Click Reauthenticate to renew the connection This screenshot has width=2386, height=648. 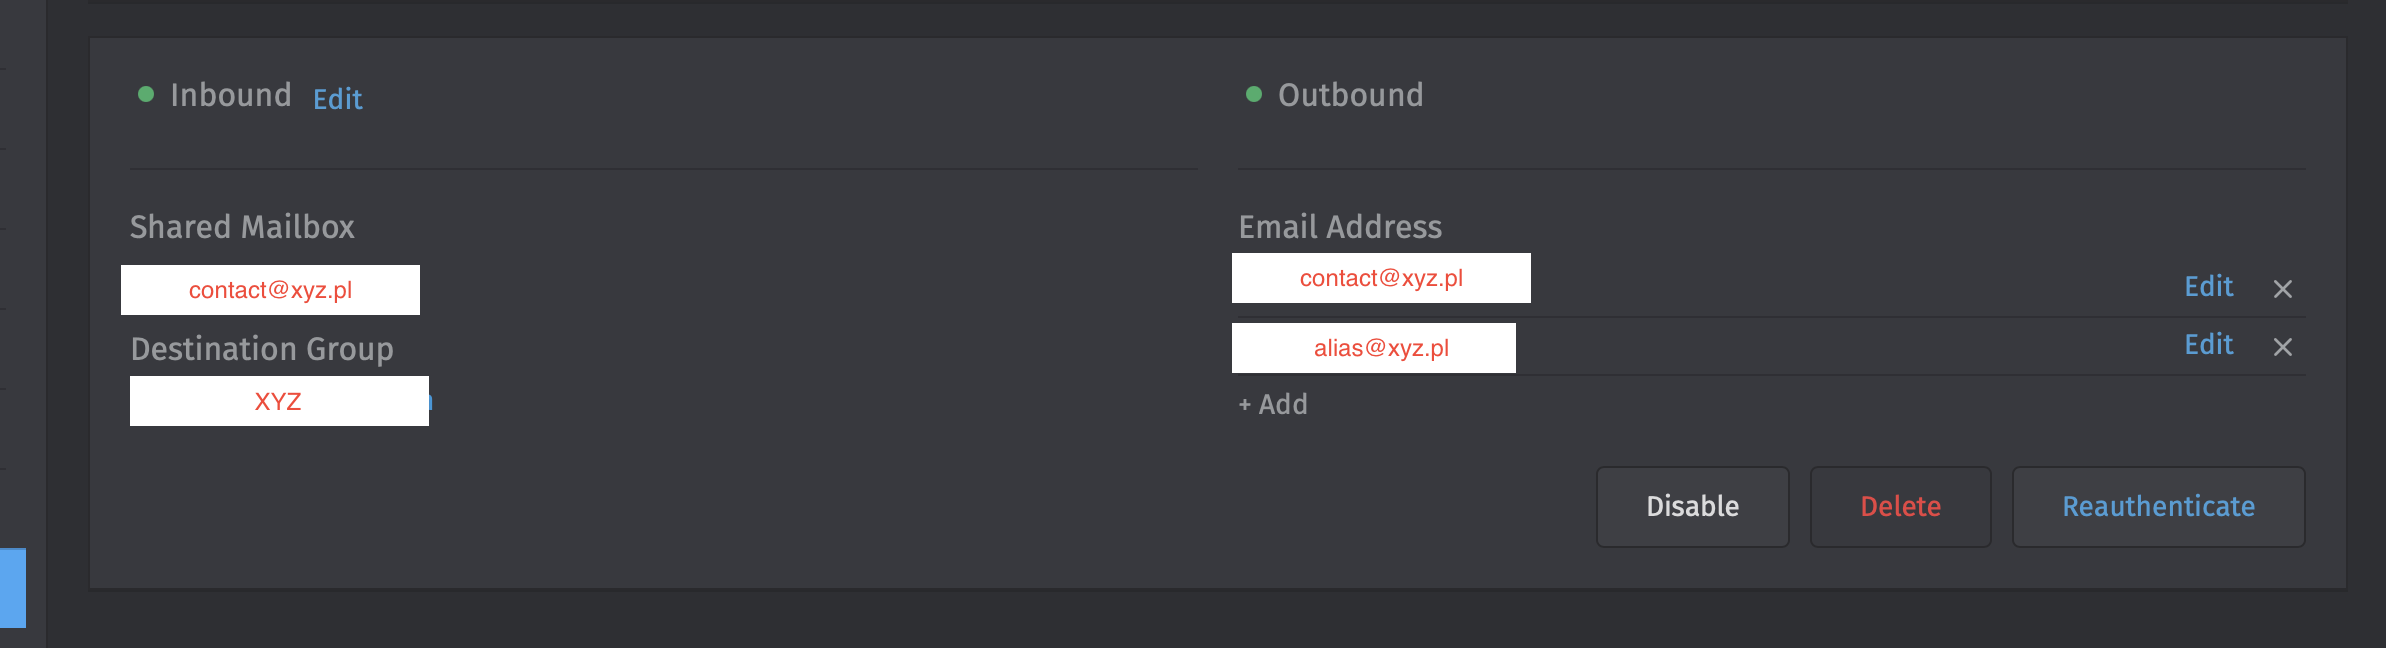click(x=2158, y=506)
